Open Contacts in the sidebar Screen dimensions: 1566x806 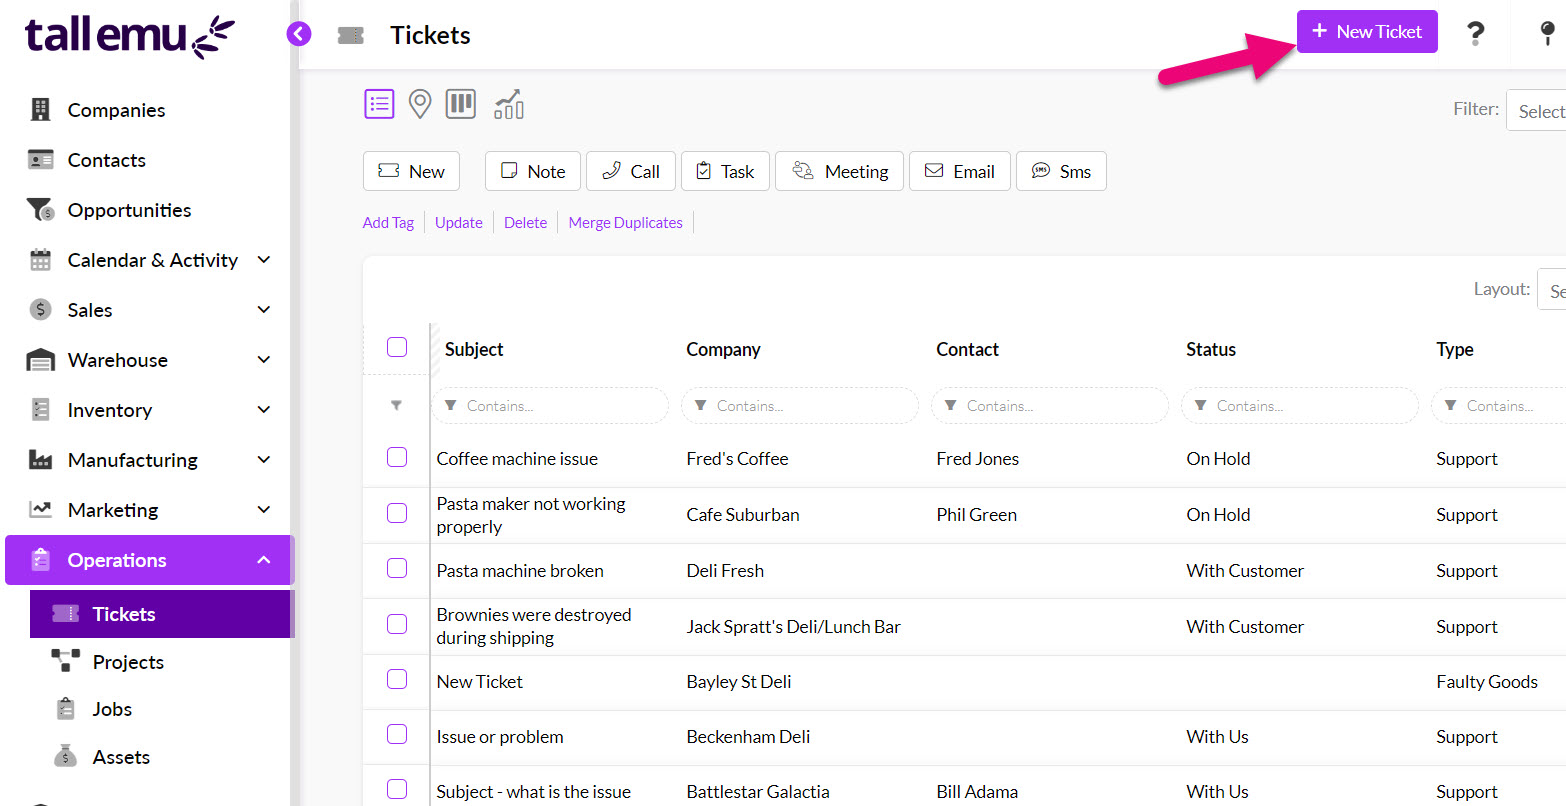107,160
